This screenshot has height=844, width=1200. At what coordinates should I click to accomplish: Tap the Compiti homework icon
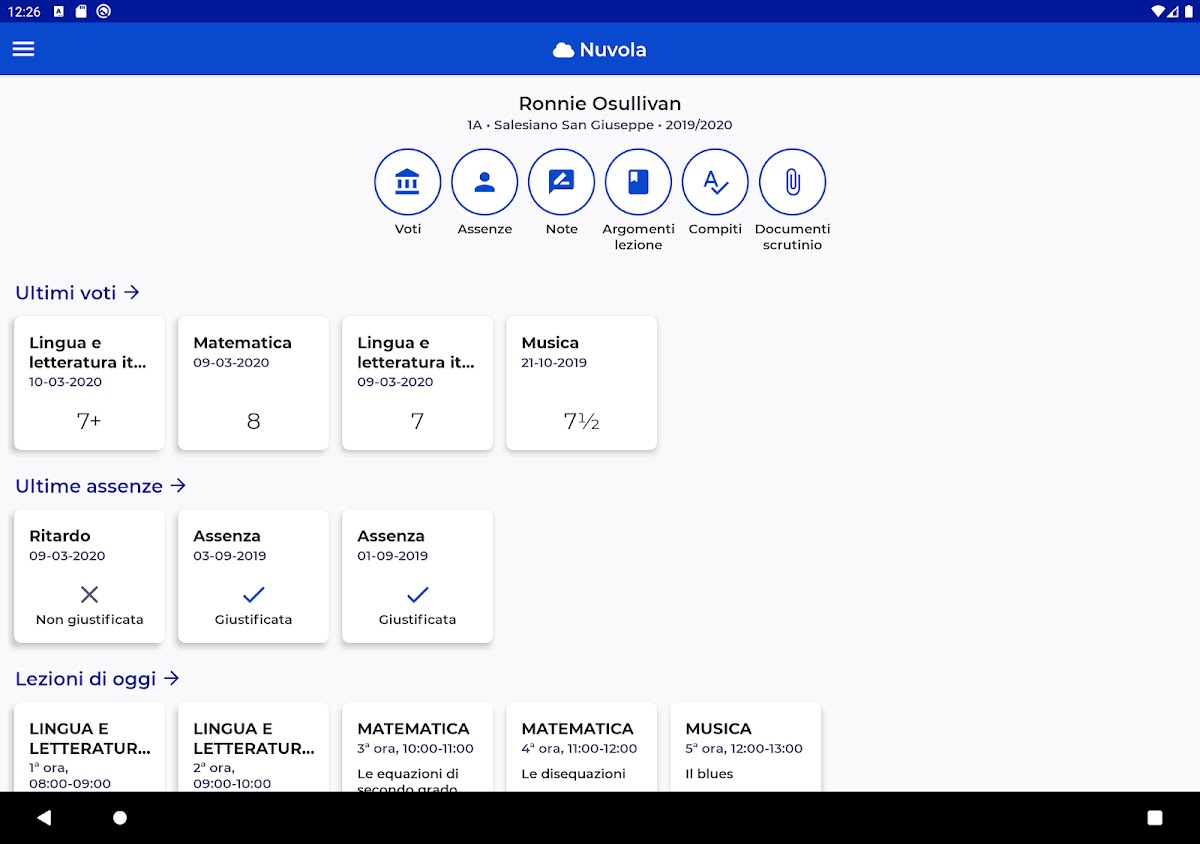point(715,182)
